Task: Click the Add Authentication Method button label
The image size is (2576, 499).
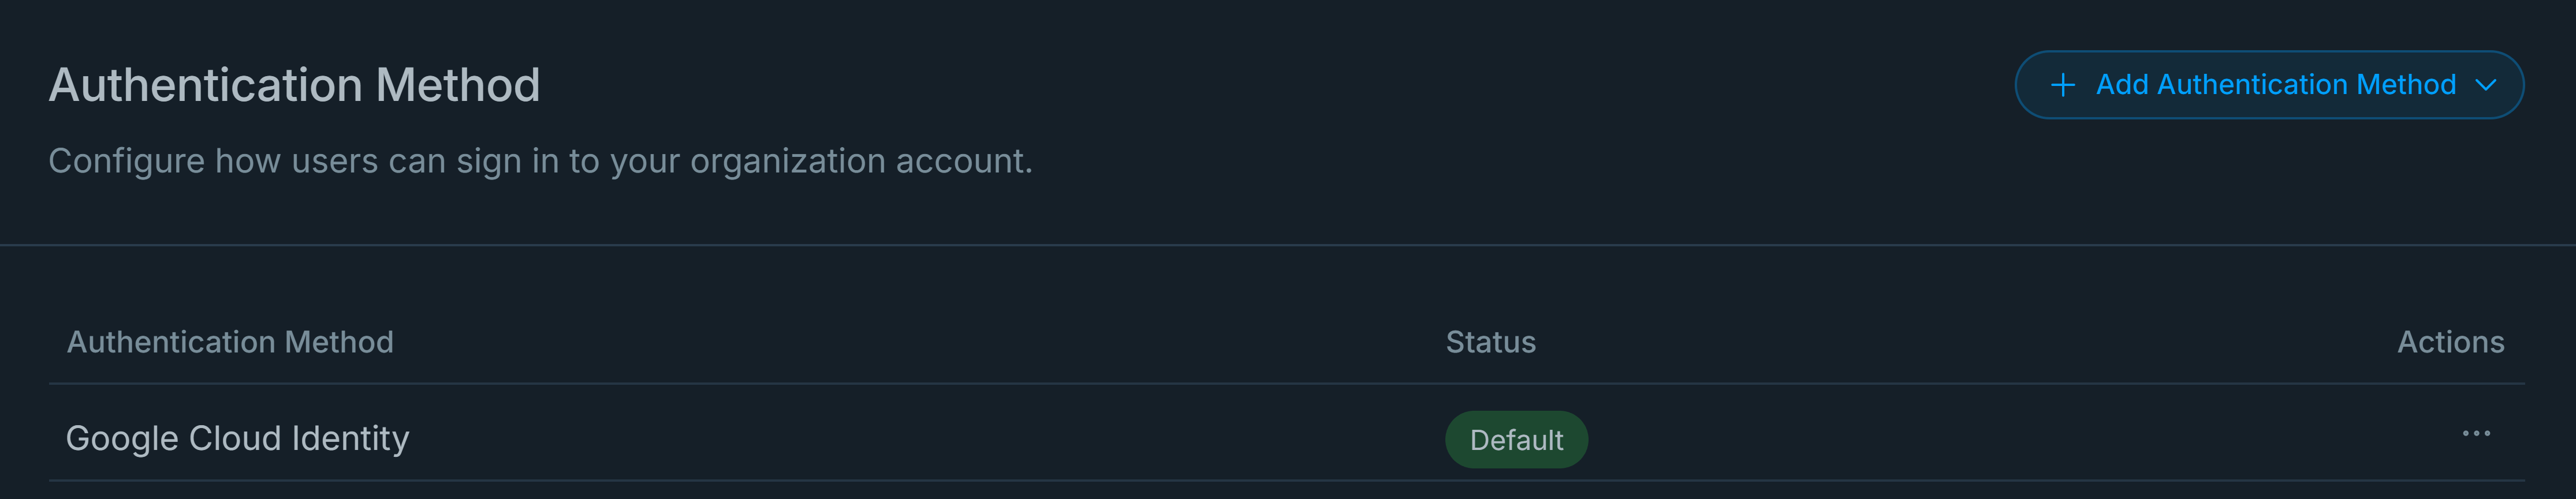Action: pos(2275,85)
